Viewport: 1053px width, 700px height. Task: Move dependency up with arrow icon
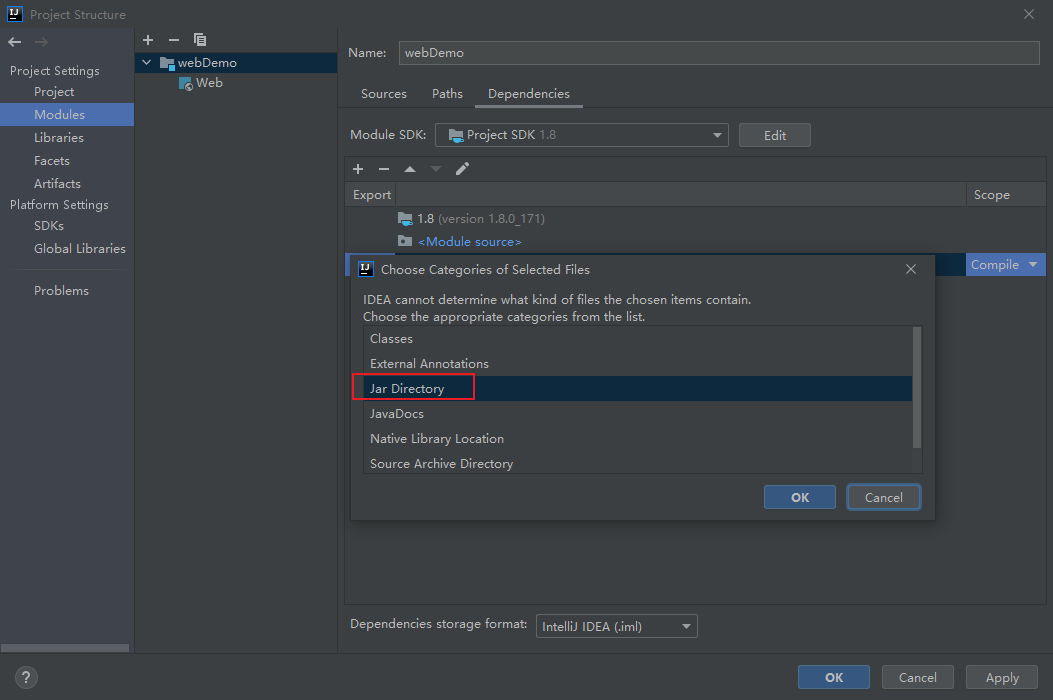coord(410,169)
